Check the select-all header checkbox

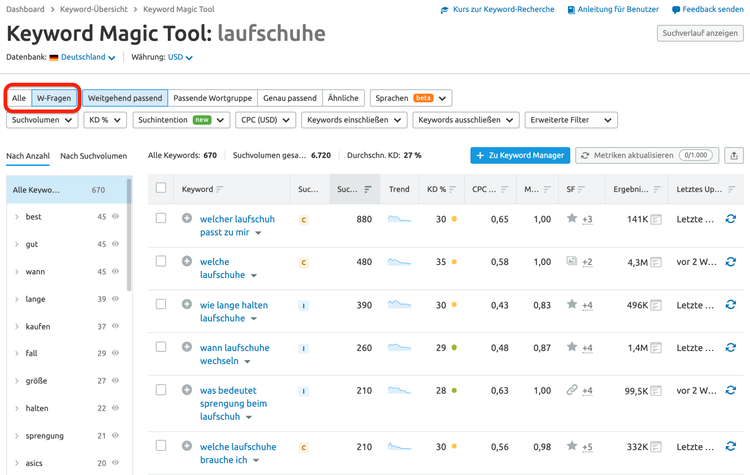pyautogui.click(x=161, y=188)
